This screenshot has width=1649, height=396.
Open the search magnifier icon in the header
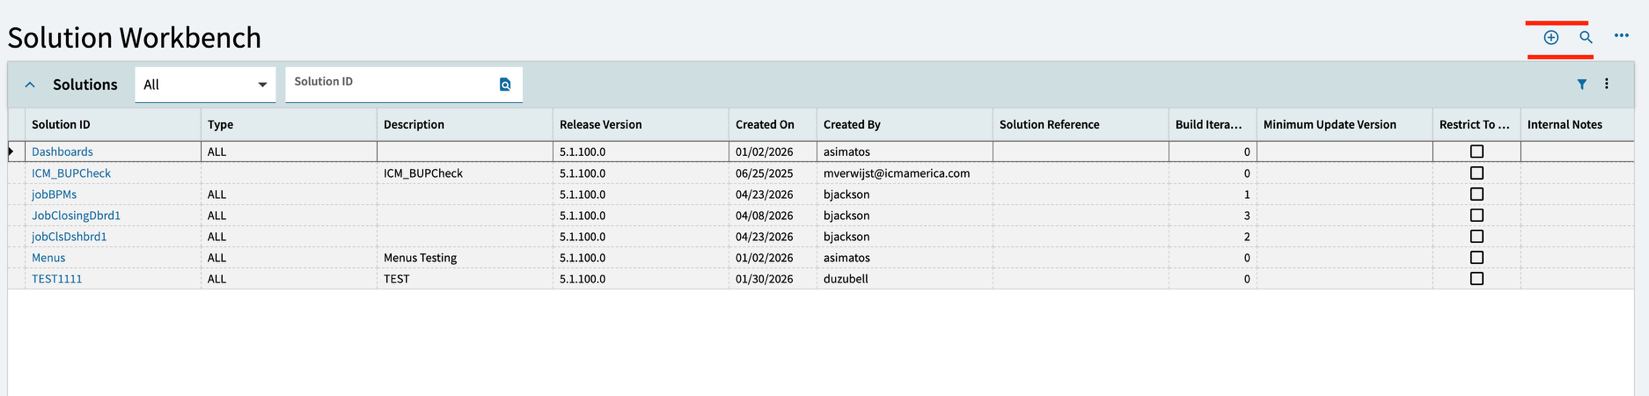pos(1586,37)
